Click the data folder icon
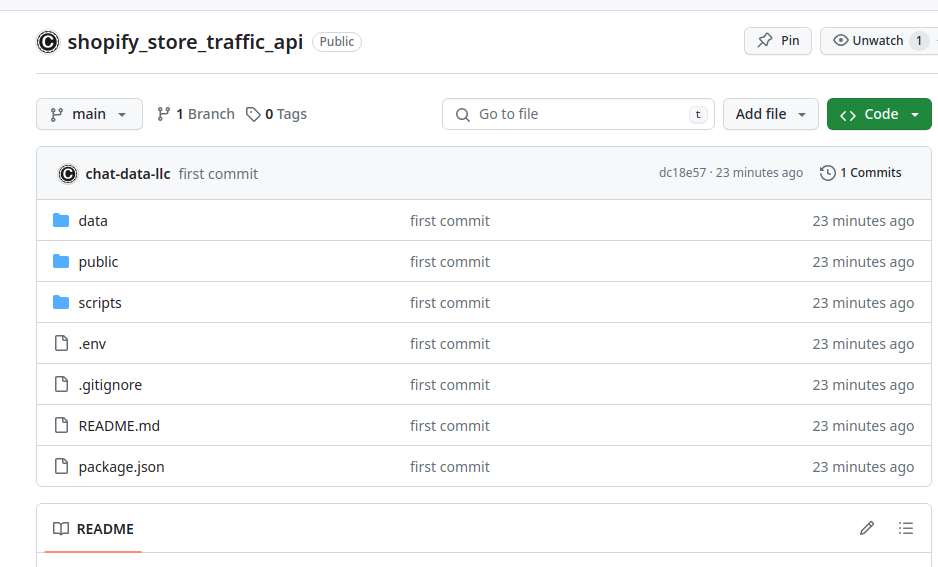Viewport: 938px width, 567px height. point(61,221)
